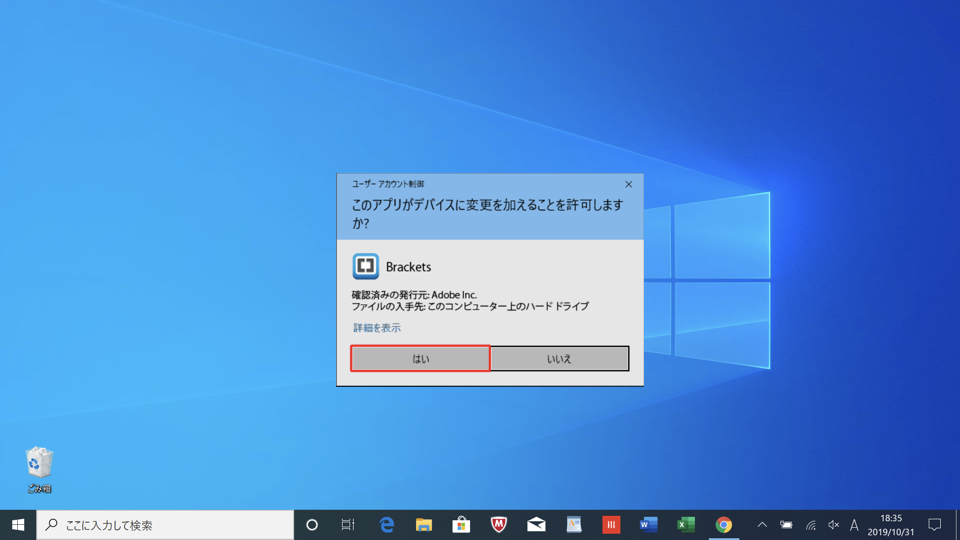The image size is (960, 540).
Task: Launch Excel from the taskbar
Action: pos(686,525)
